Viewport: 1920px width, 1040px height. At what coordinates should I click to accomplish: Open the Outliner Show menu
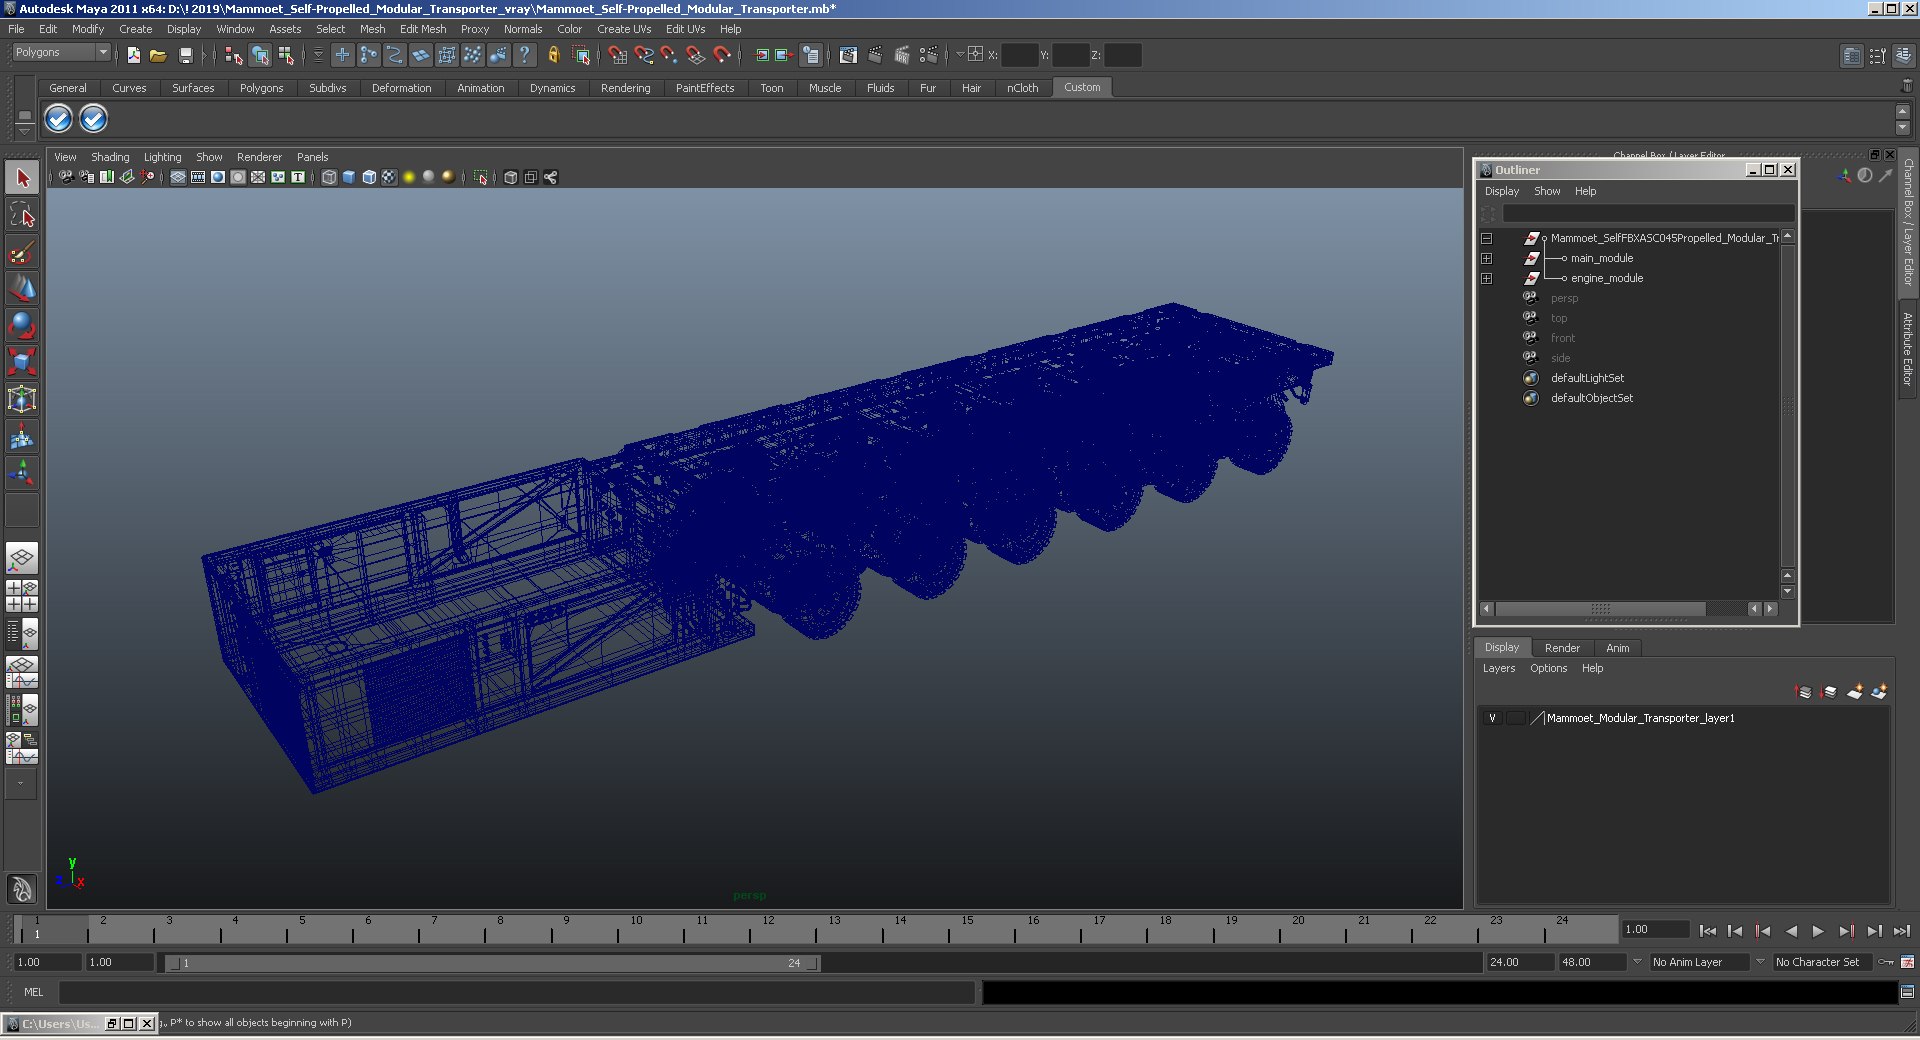[x=1547, y=191]
